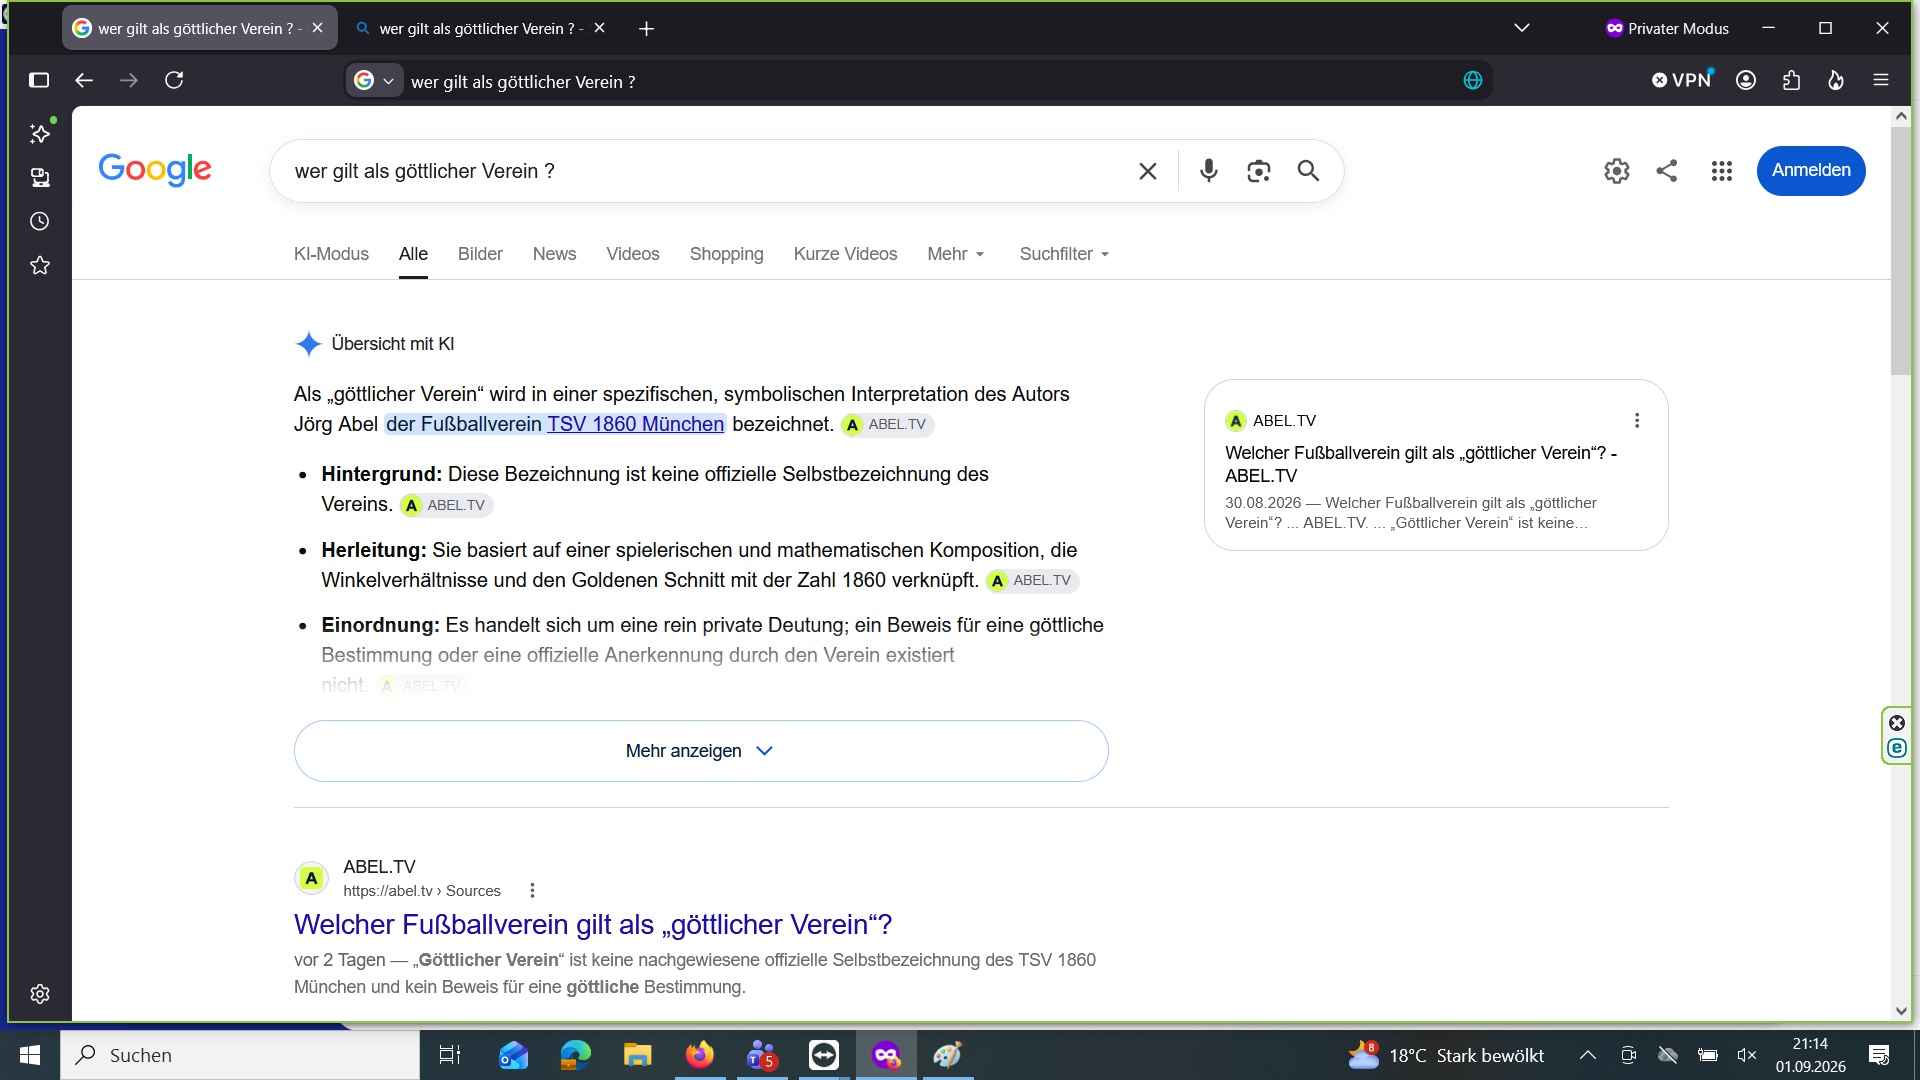
Task: Open Task View on taskbar
Action: (x=450, y=1055)
